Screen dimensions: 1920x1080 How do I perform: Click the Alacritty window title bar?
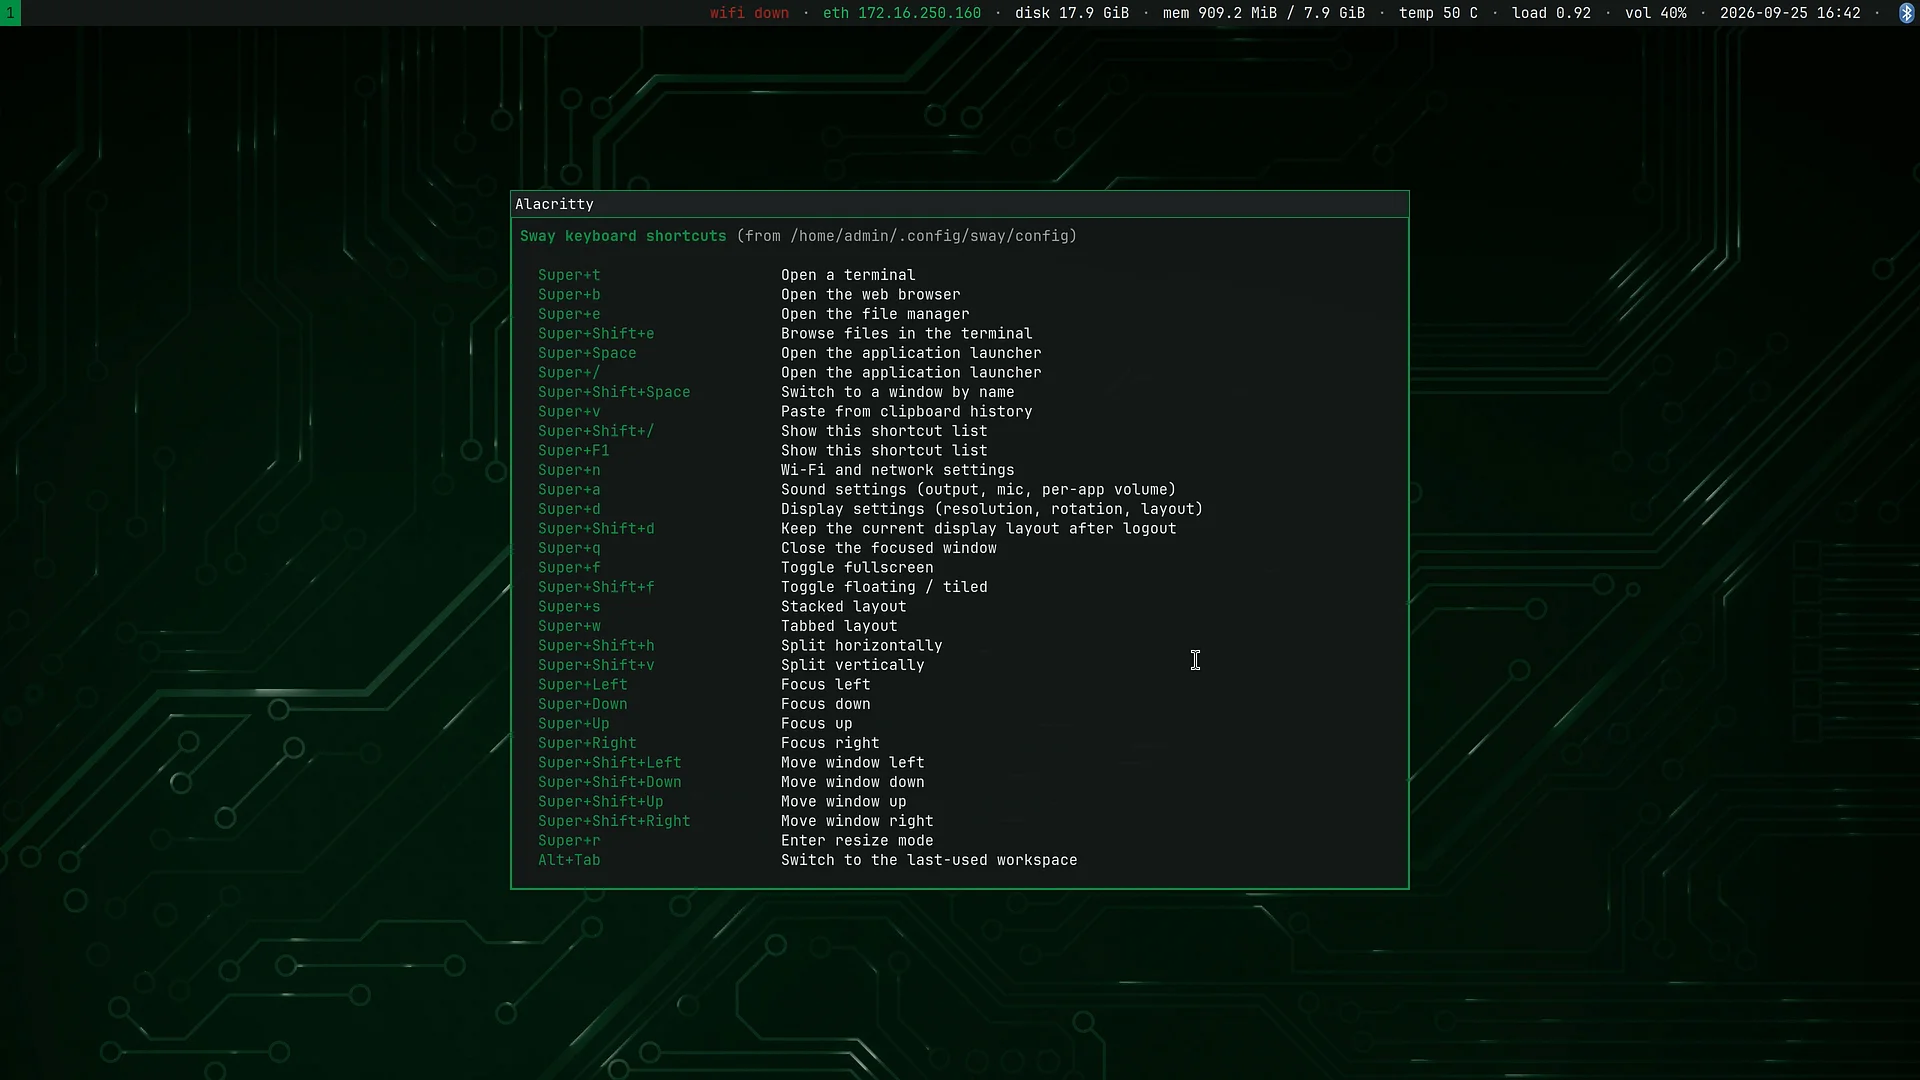coord(960,204)
